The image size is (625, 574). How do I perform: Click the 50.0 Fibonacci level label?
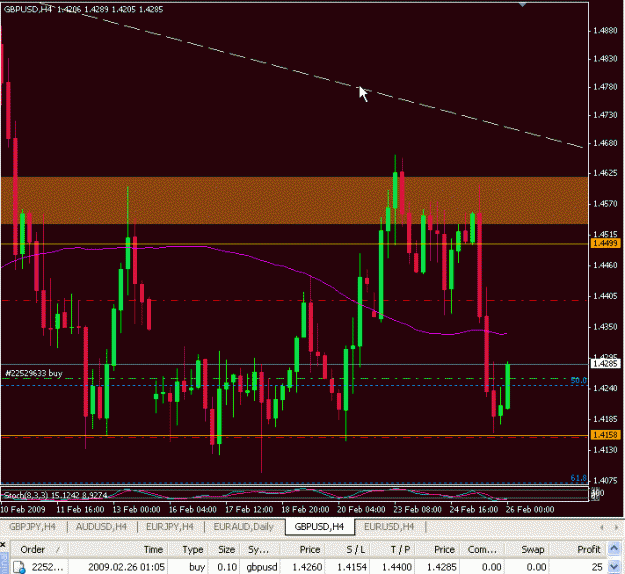click(x=579, y=380)
